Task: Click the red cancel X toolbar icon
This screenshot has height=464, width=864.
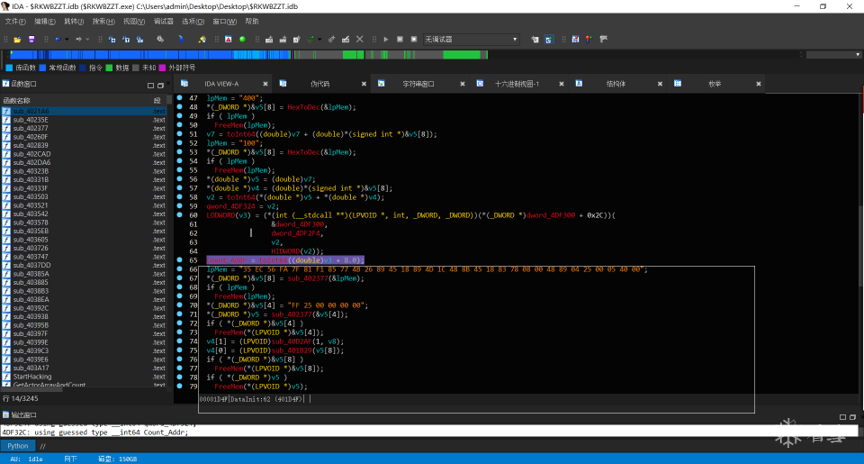Action: (x=360, y=40)
